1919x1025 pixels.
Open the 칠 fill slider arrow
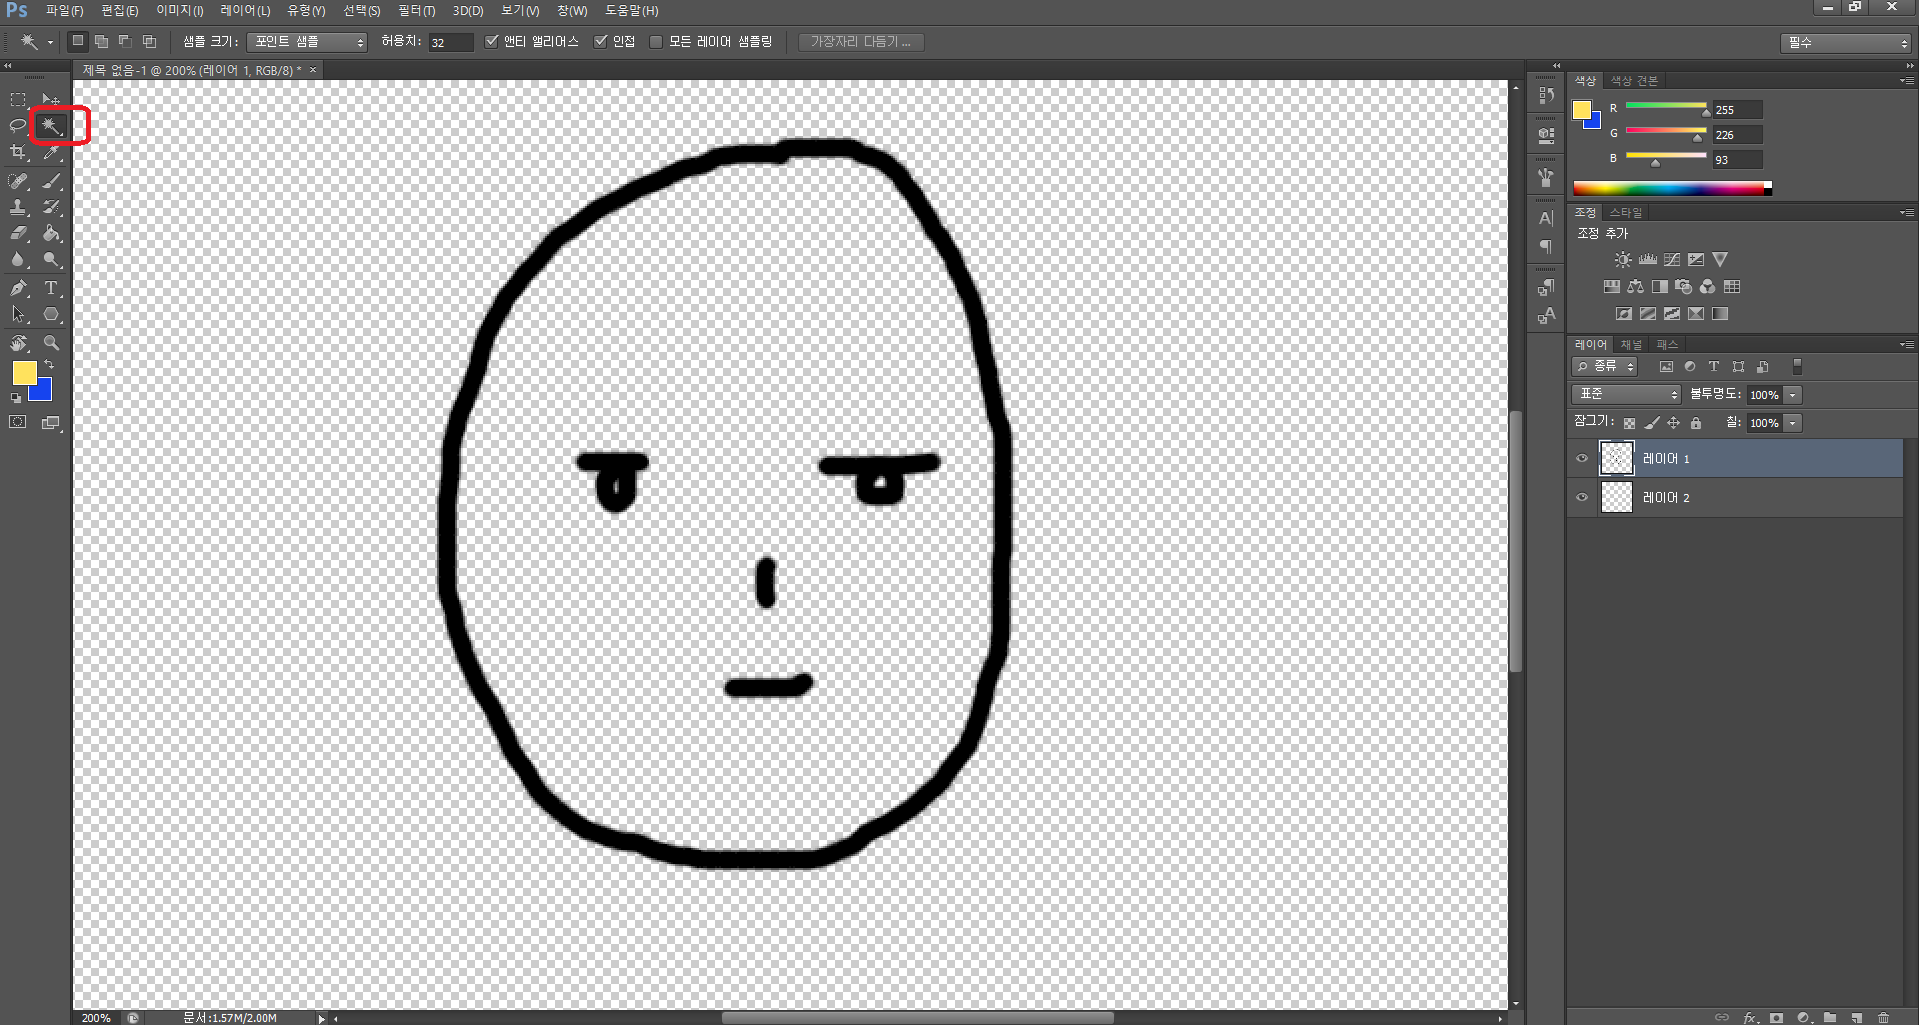click(1793, 423)
